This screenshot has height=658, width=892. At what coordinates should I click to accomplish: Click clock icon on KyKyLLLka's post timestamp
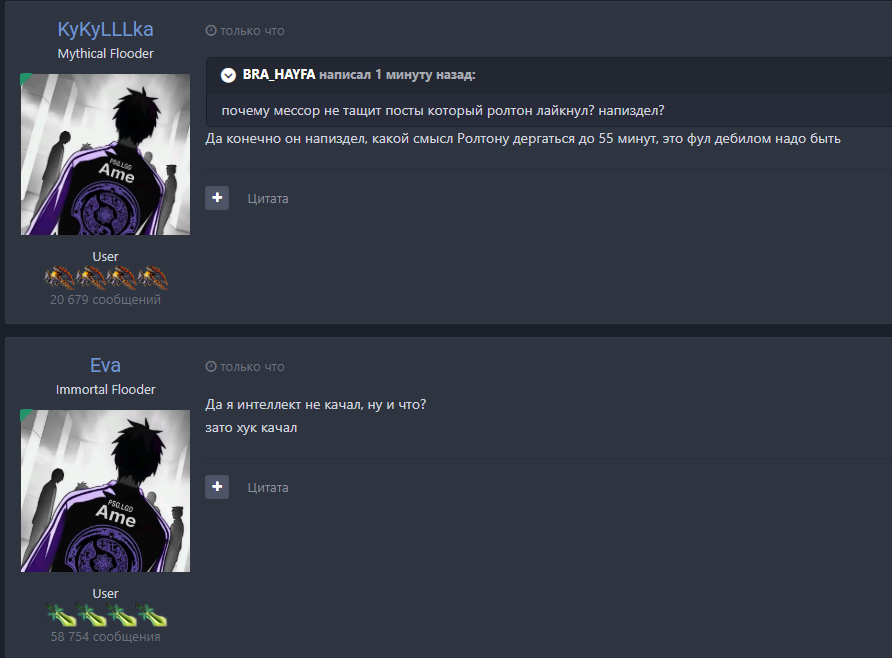[x=210, y=31]
